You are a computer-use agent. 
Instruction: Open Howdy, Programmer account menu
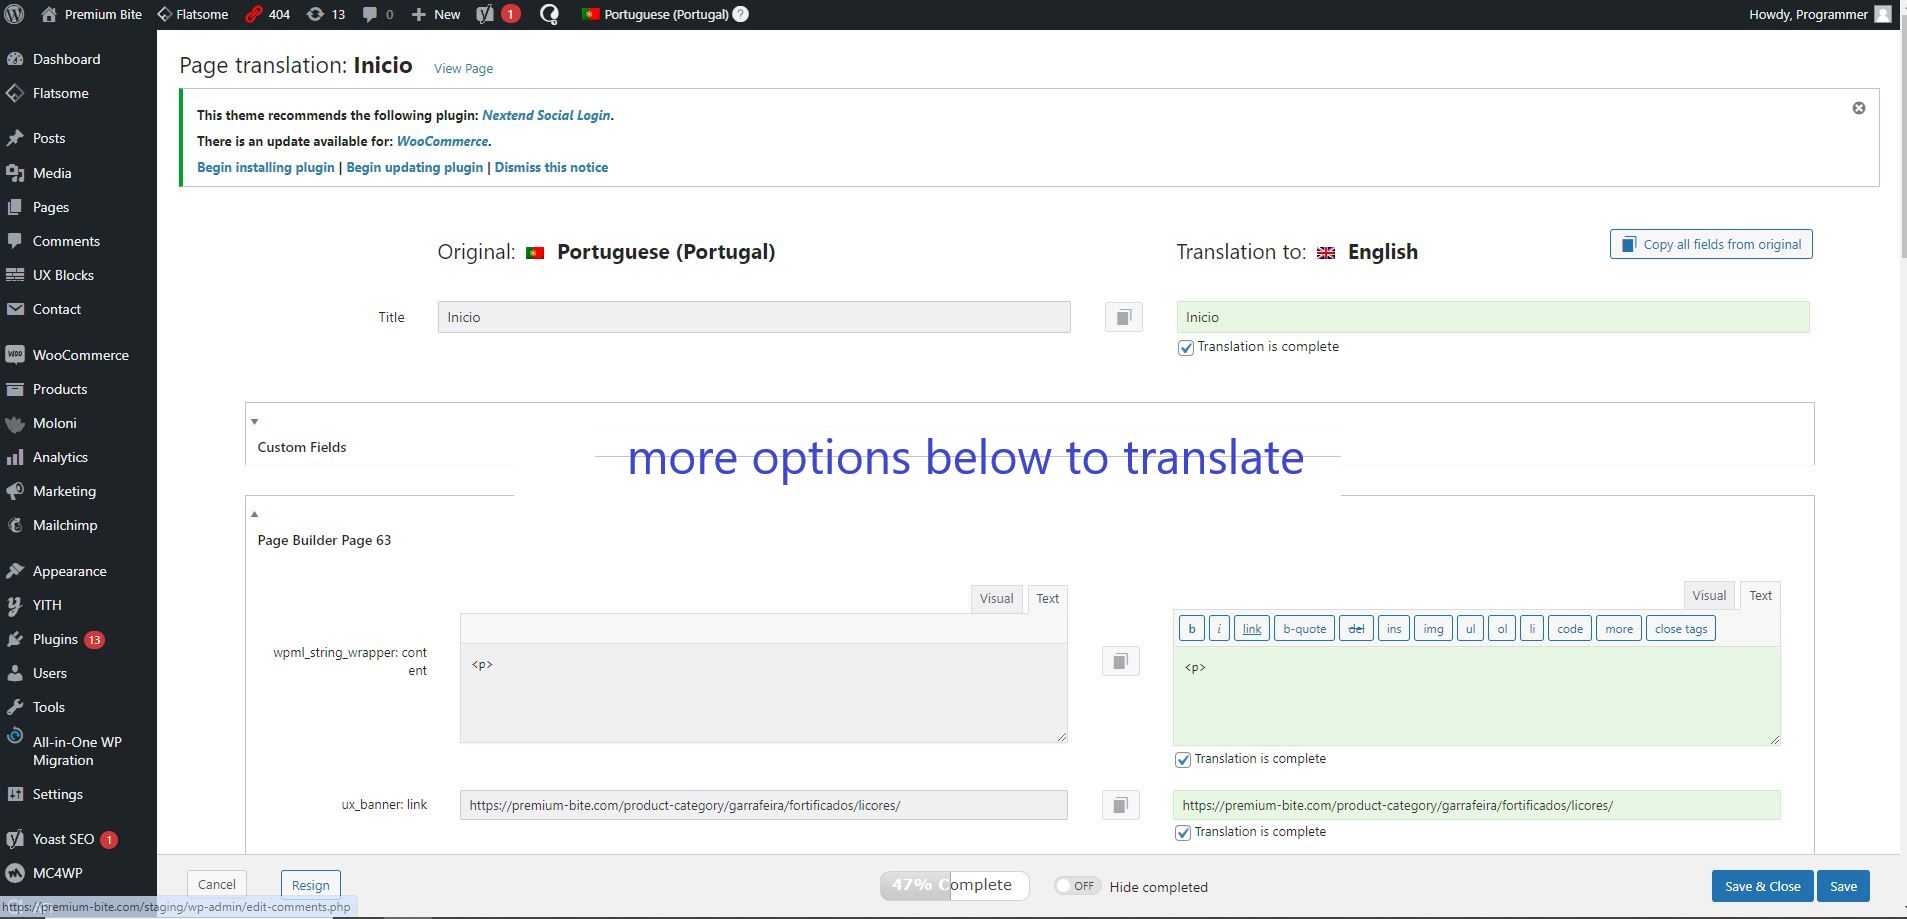[x=1819, y=14]
